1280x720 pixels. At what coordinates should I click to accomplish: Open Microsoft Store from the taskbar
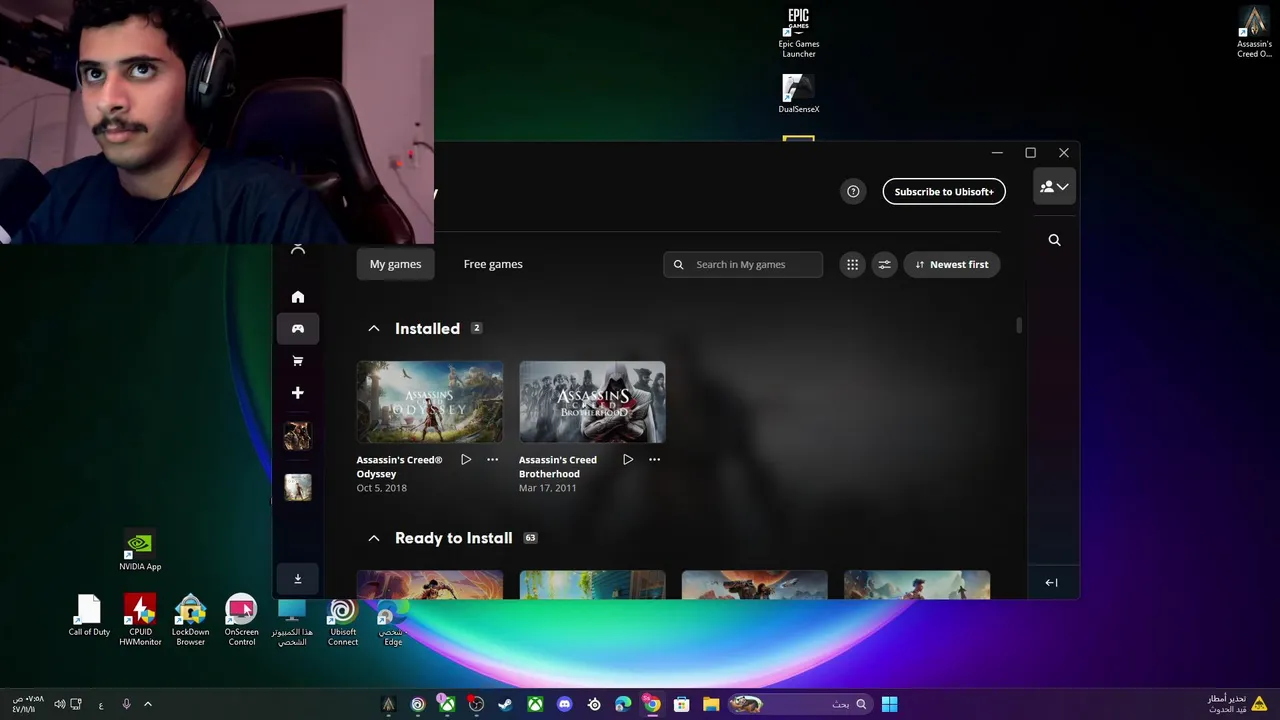click(x=681, y=705)
